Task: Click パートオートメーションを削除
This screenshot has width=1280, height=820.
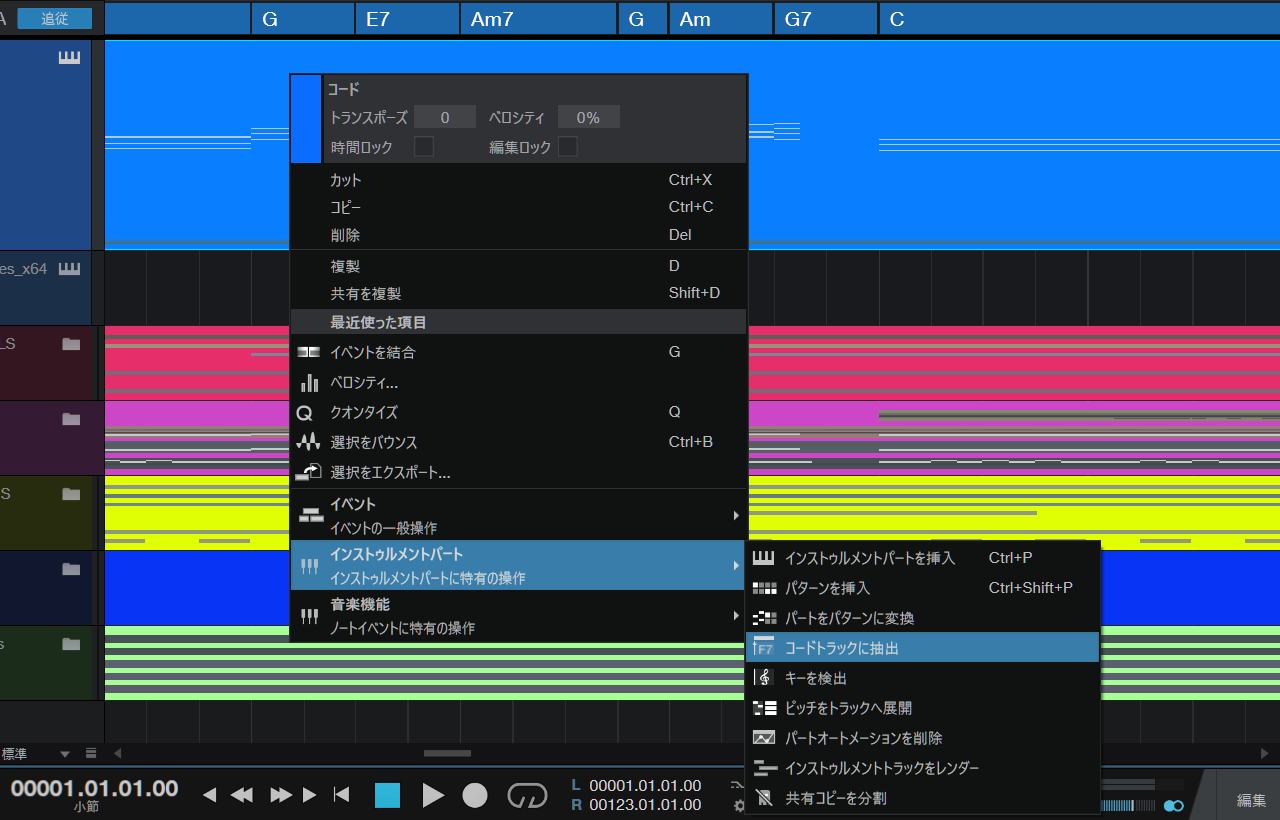Action: click(922, 738)
